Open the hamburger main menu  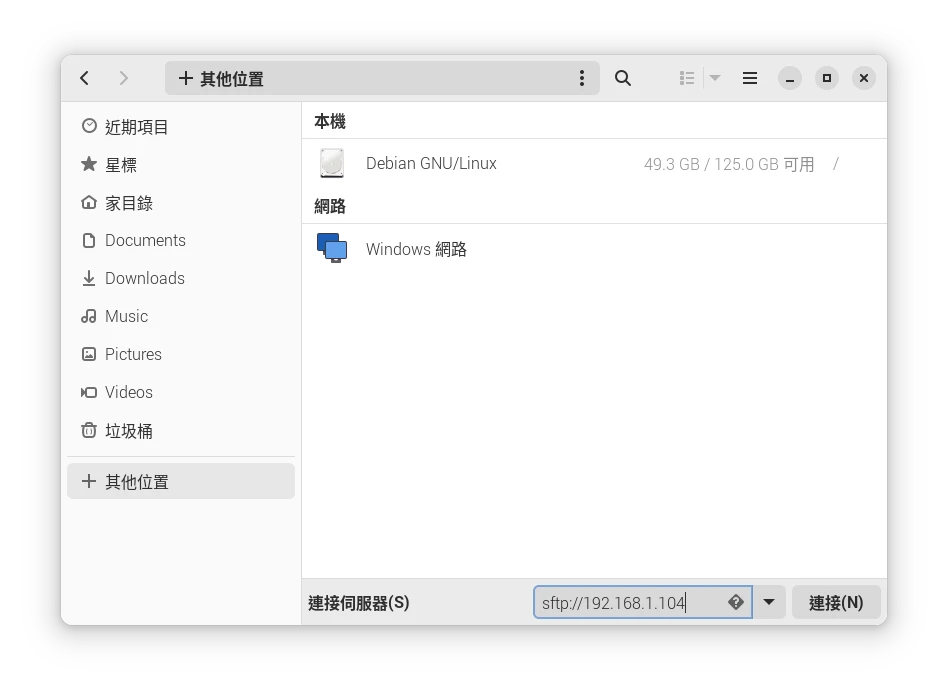point(750,78)
